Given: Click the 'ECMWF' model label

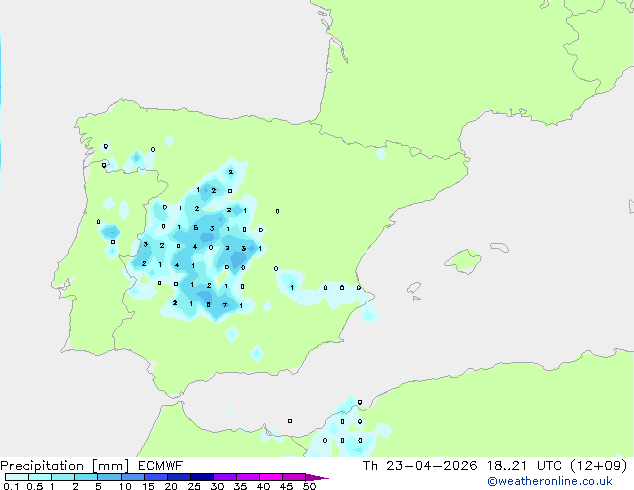Looking at the screenshot, I should click(x=161, y=466).
